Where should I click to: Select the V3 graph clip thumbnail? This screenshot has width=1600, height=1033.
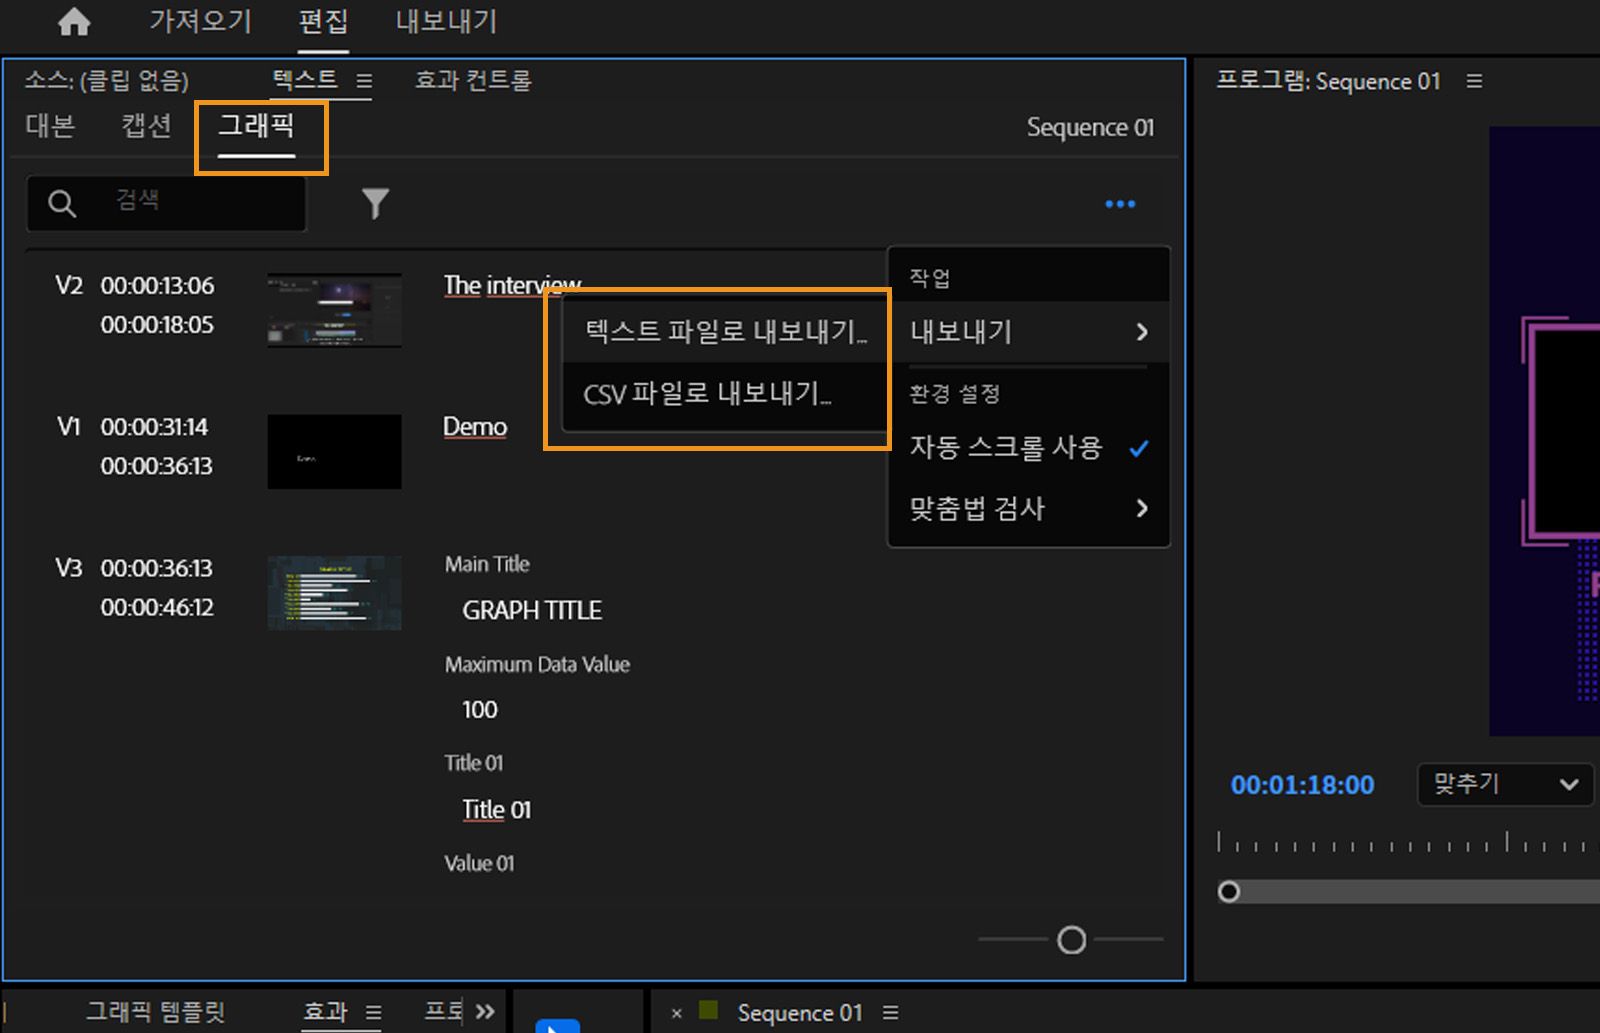tap(334, 593)
